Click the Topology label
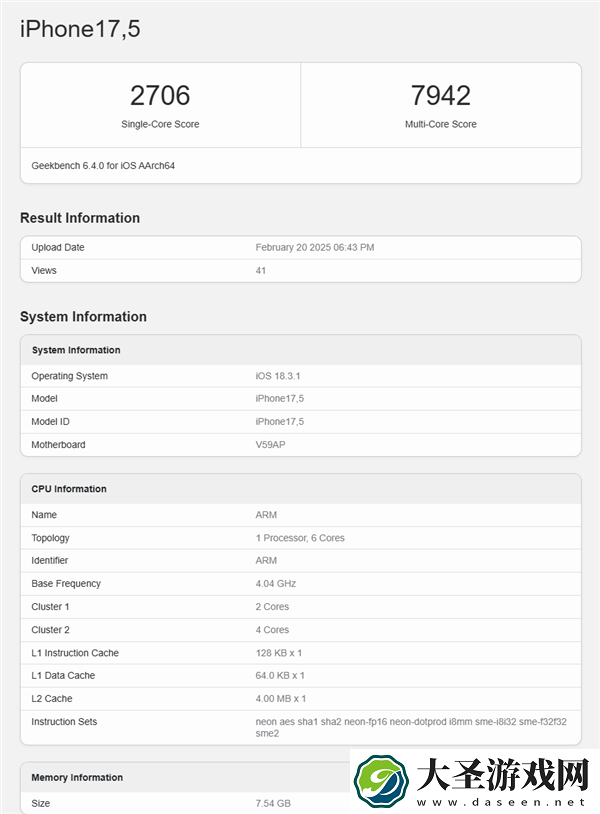 coord(50,538)
